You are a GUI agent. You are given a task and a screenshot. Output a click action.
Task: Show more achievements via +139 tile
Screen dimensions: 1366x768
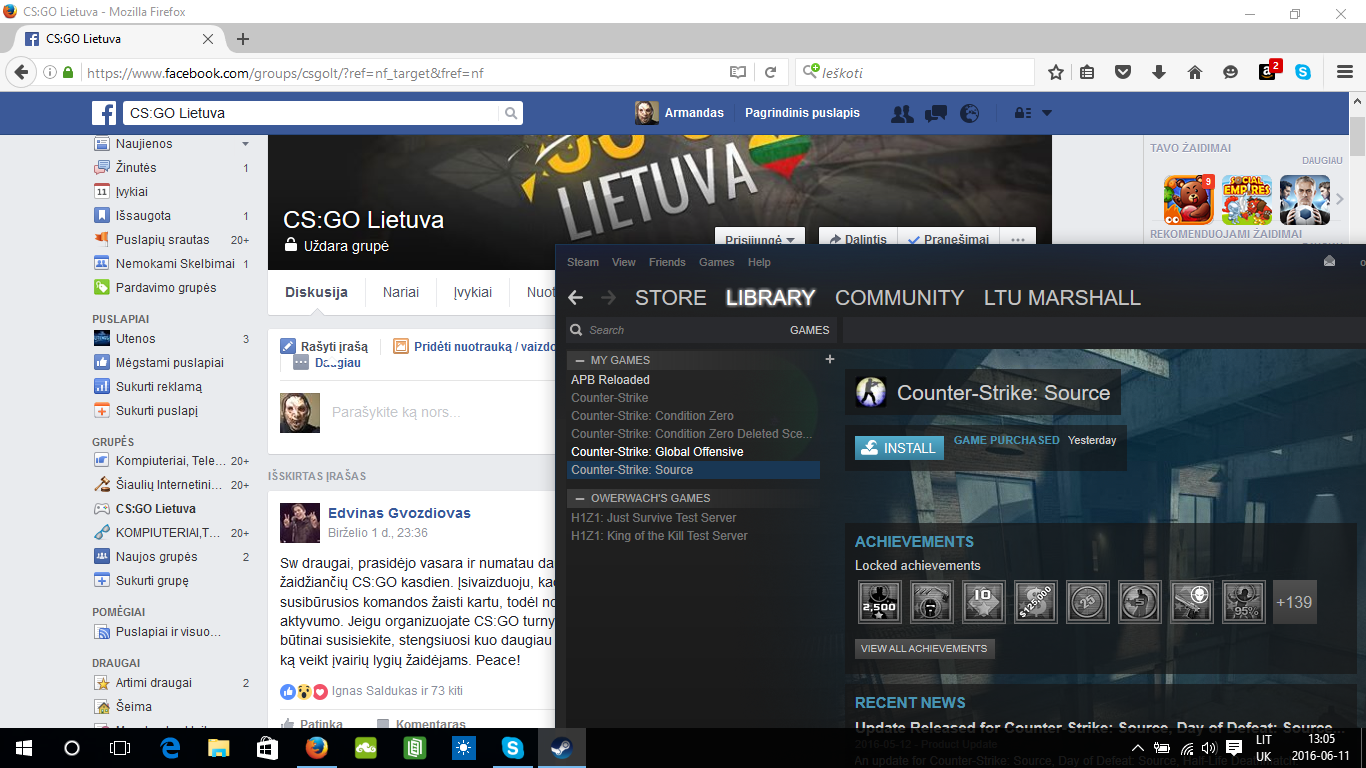[1295, 602]
